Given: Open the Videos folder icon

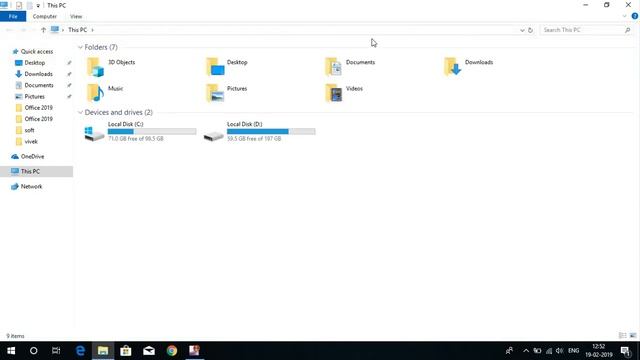Looking at the screenshot, I should pos(333,93).
